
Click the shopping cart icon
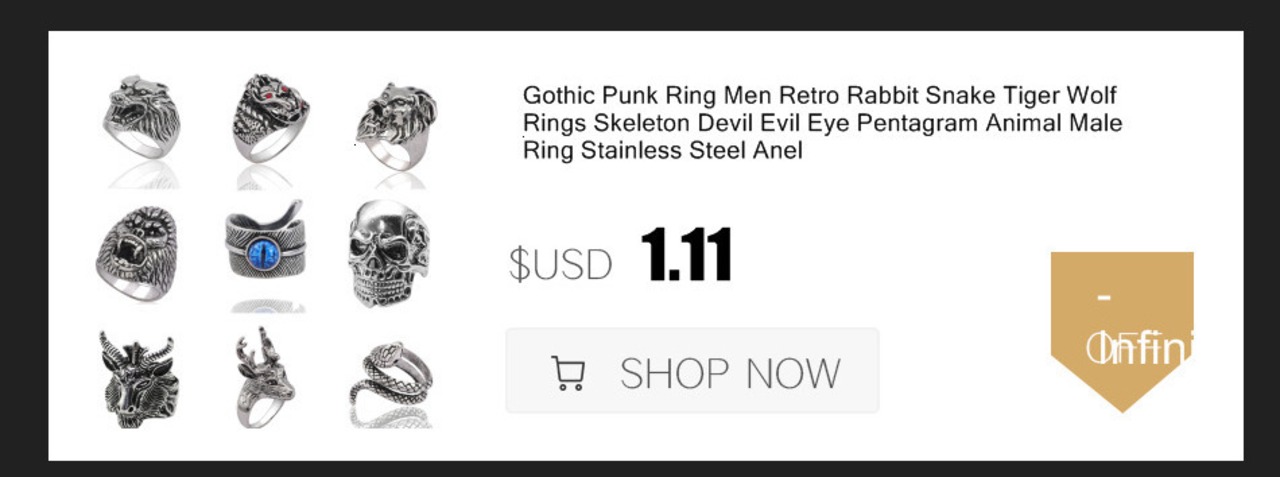click(x=568, y=373)
